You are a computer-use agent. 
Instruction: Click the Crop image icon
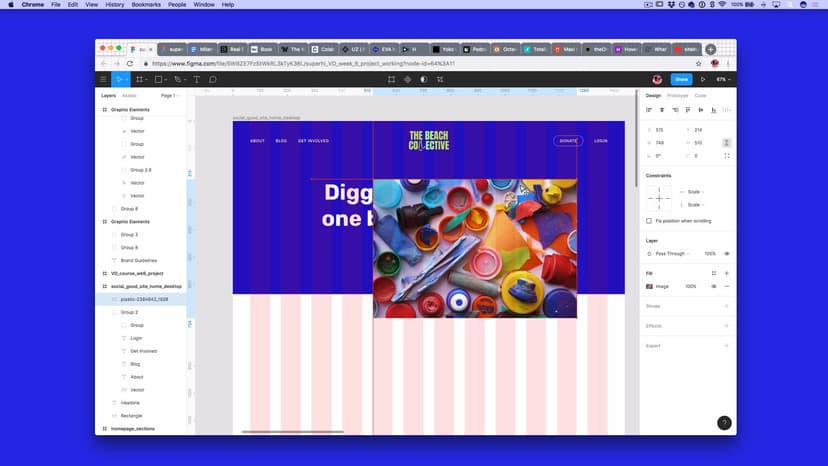[440, 79]
